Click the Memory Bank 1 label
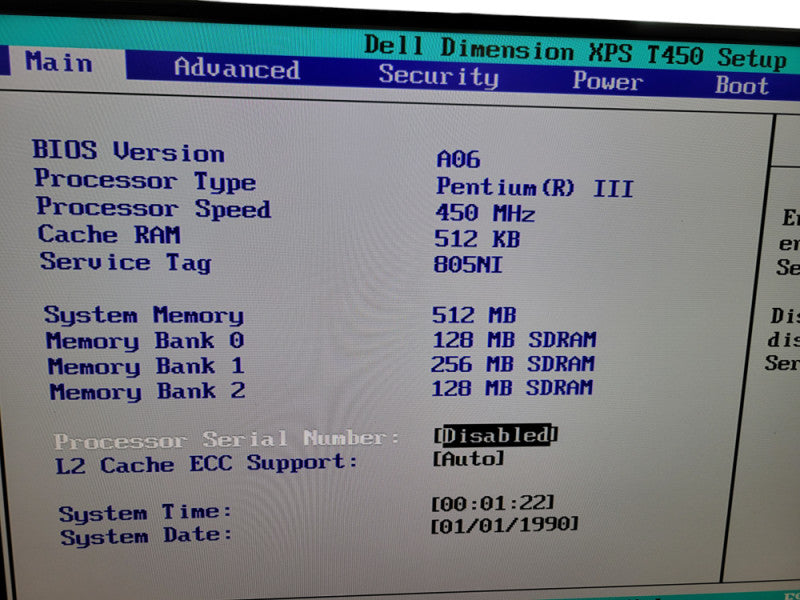 [147, 366]
